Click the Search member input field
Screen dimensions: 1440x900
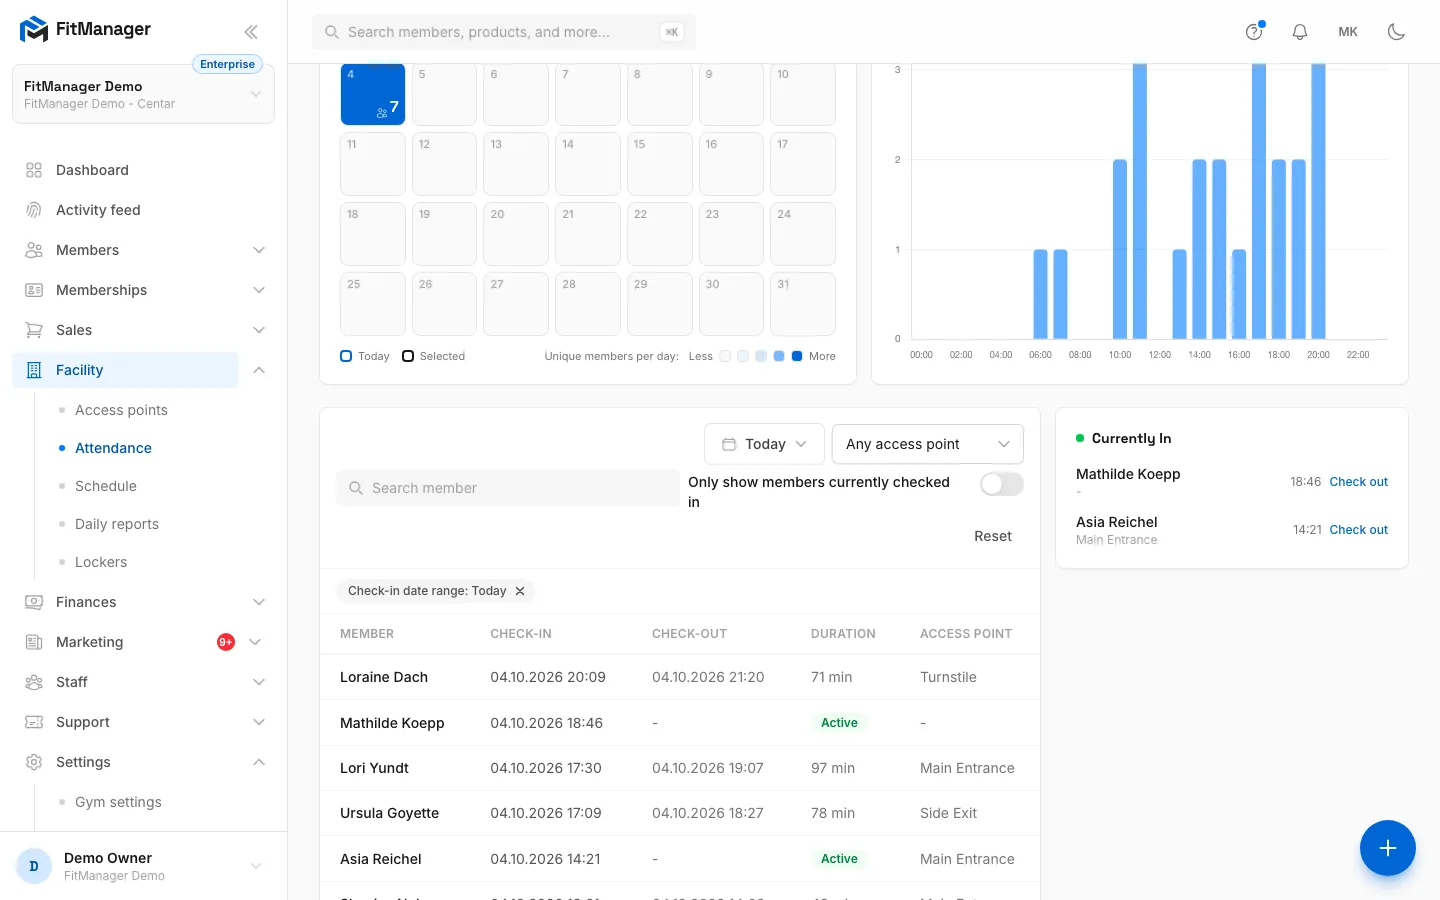508,488
